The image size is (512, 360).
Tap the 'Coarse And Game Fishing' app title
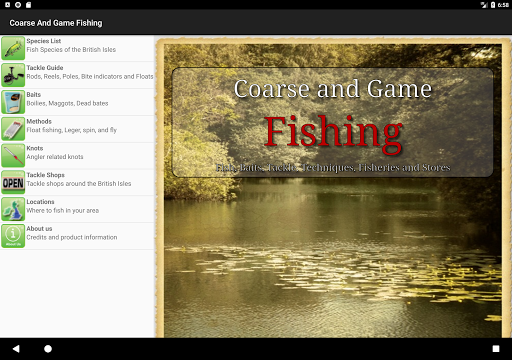click(x=56, y=23)
